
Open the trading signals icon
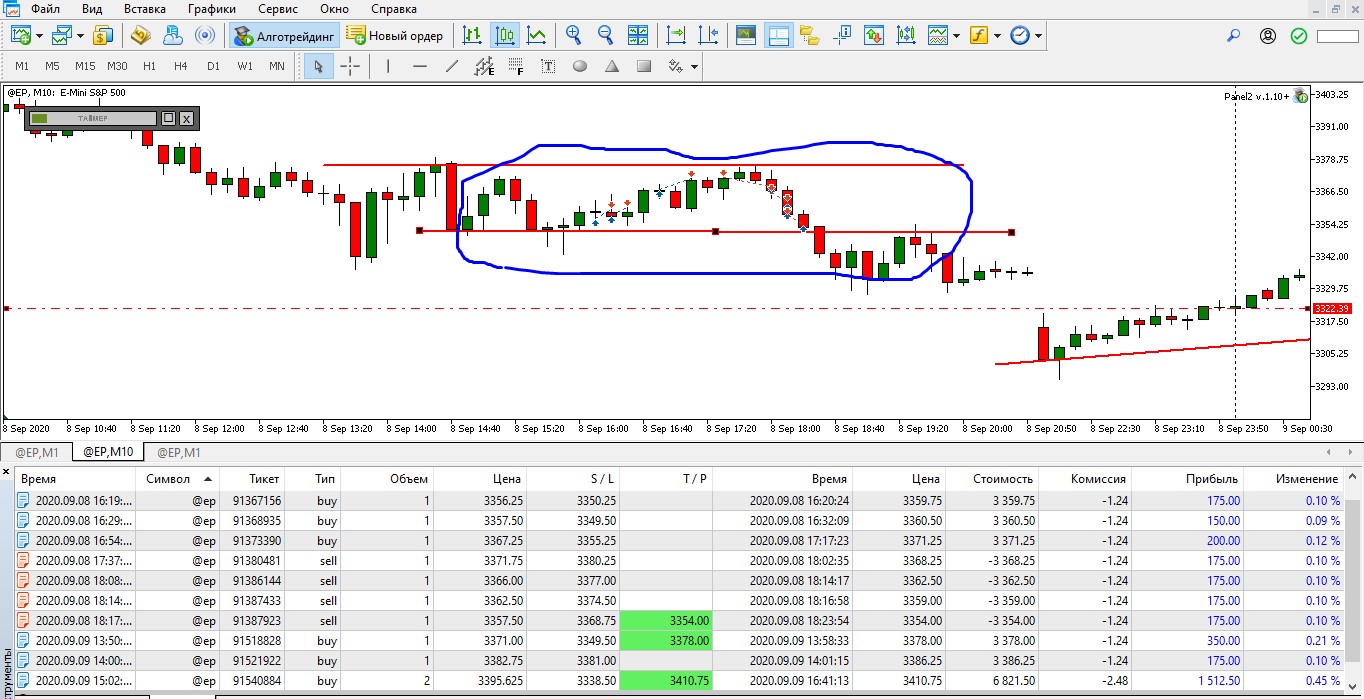click(204, 36)
